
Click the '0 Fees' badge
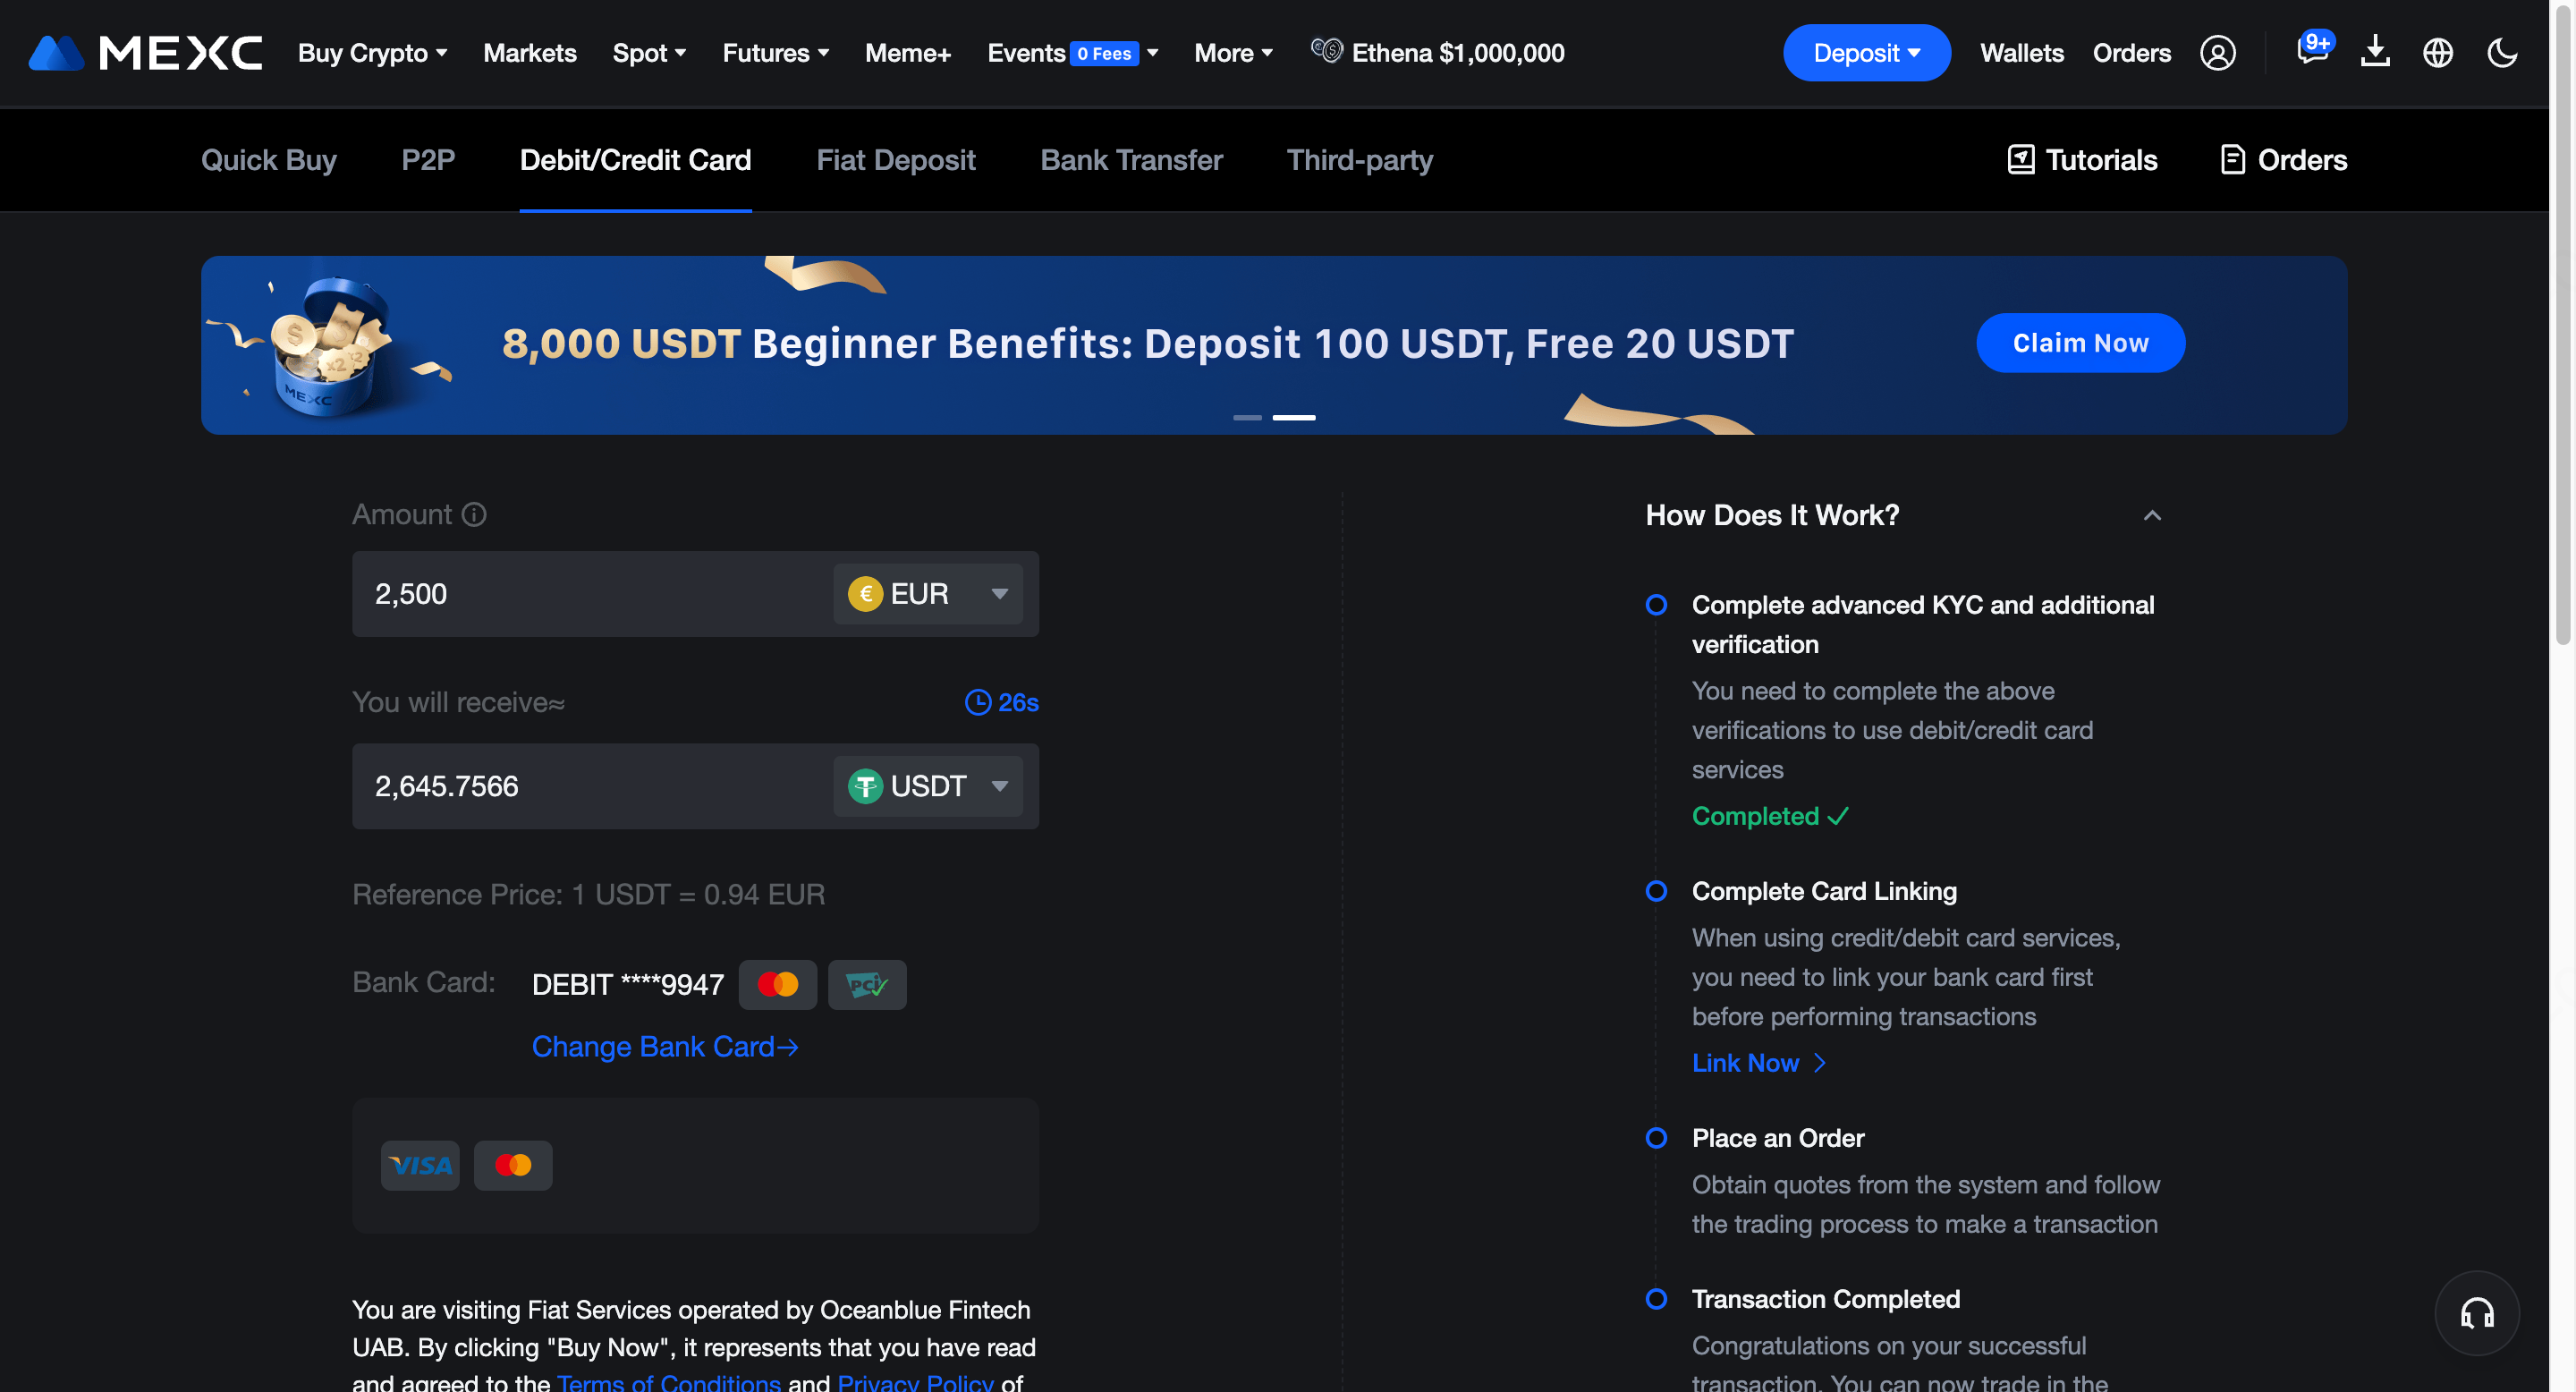[x=1104, y=53]
